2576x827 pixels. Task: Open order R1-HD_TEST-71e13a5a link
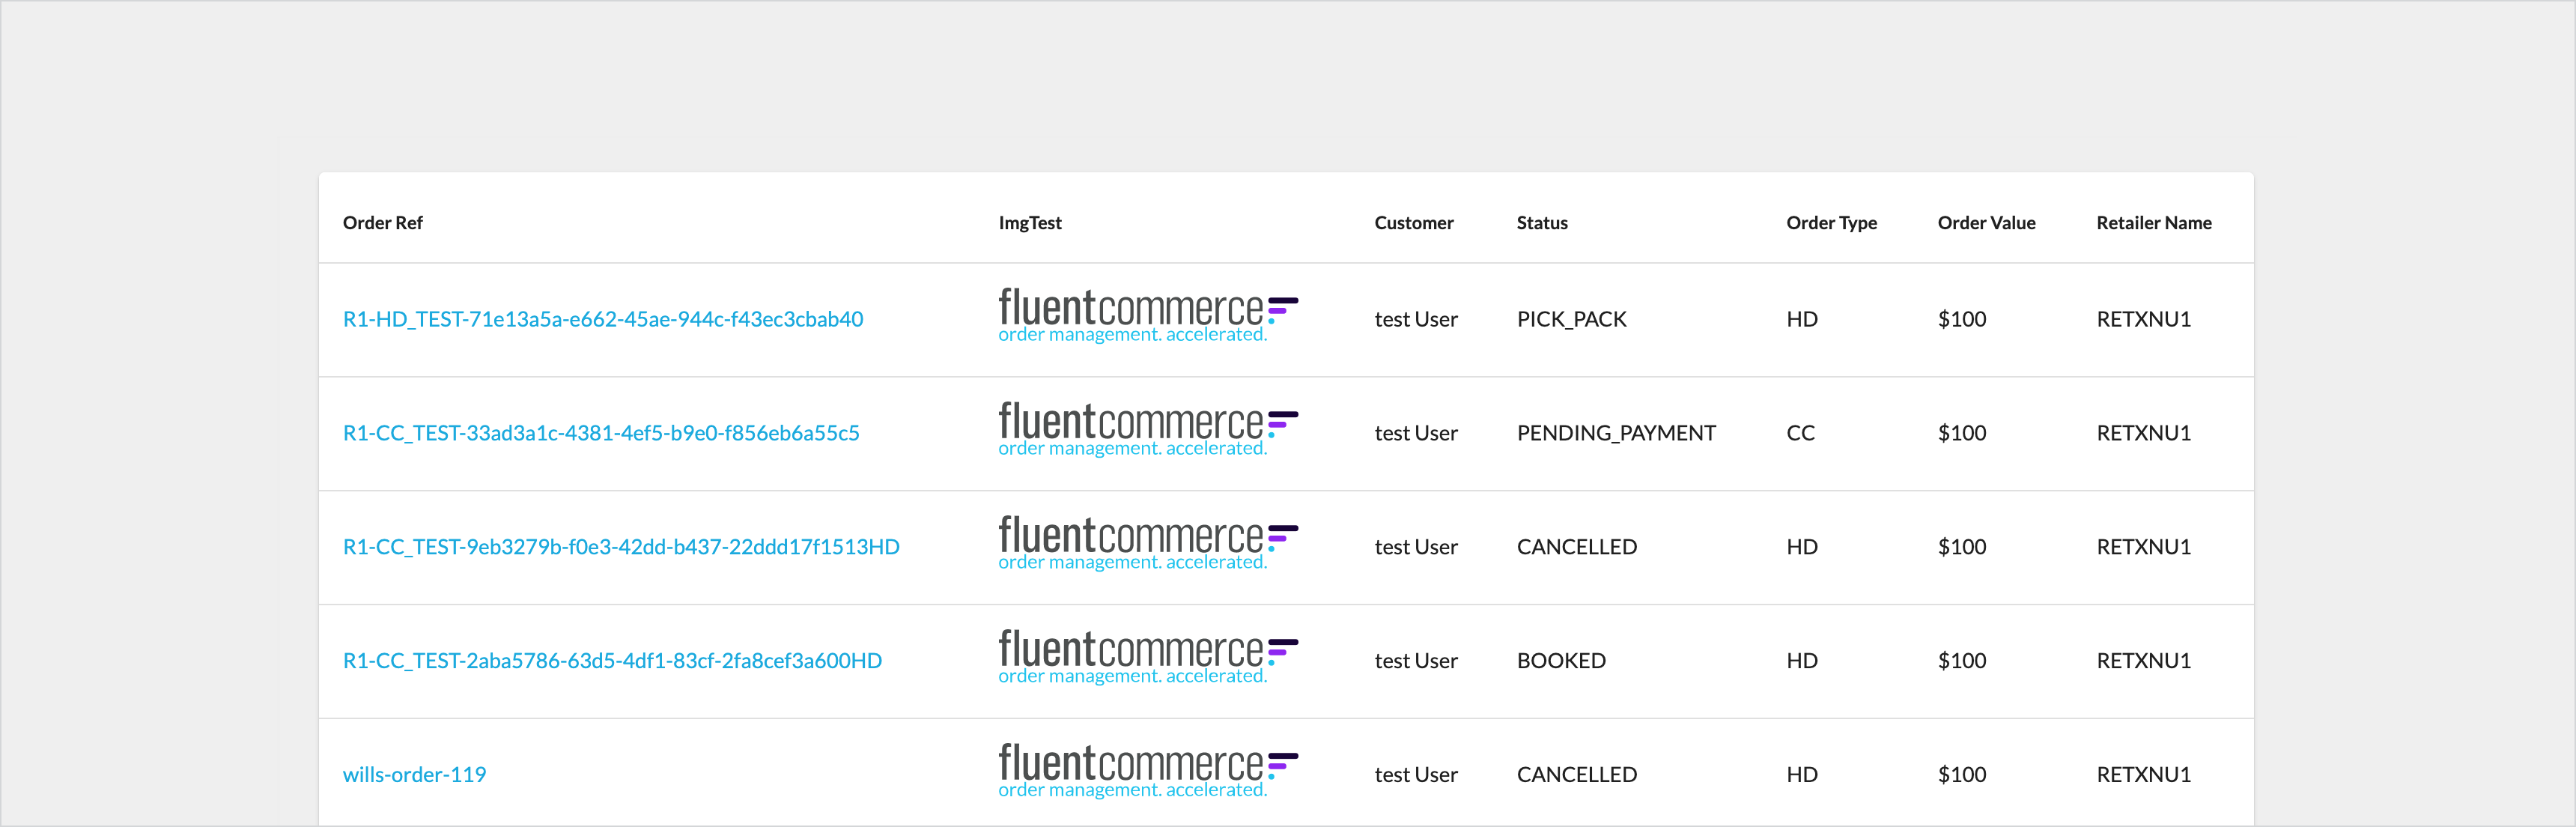tap(602, 319)
